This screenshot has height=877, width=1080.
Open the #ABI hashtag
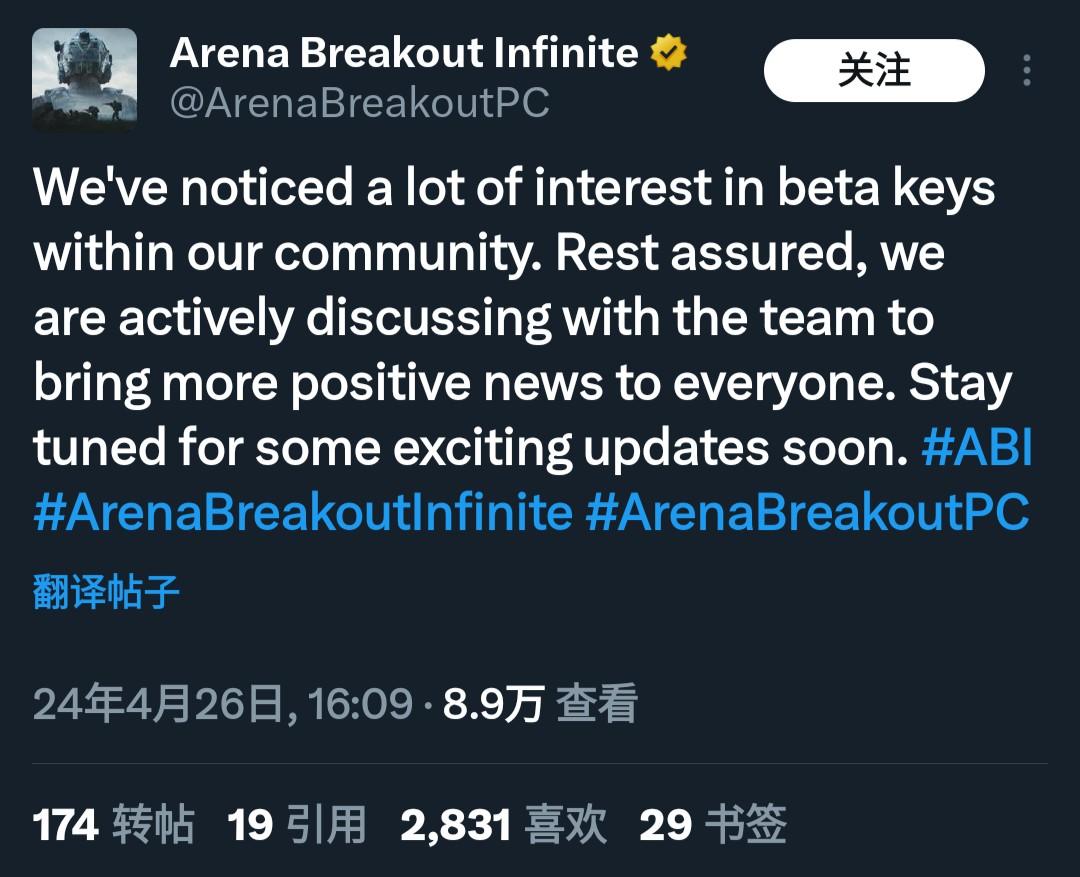click(977, 446)
